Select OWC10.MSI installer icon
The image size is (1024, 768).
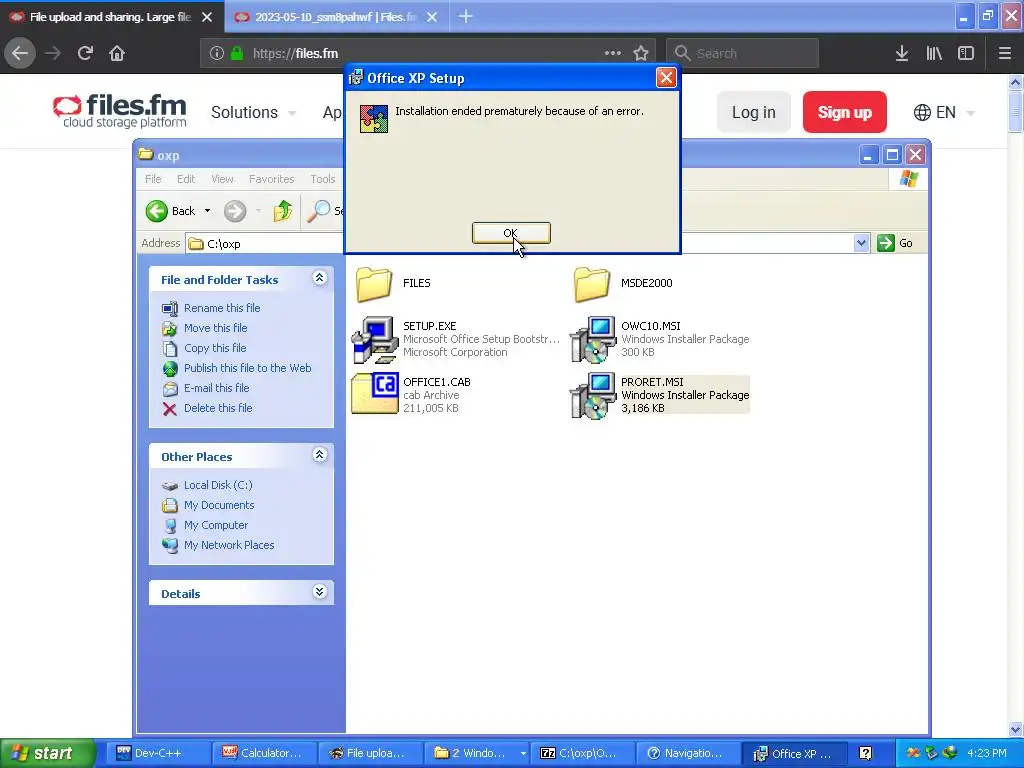point(593,339)
